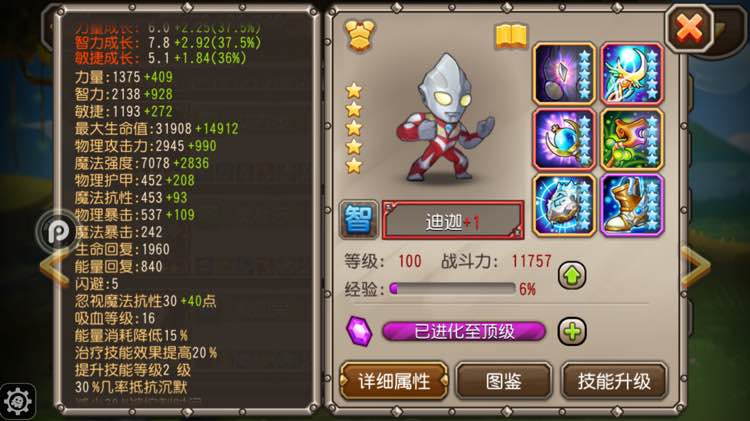
Task: Go to next hero with right arrow
Action: 695,267
